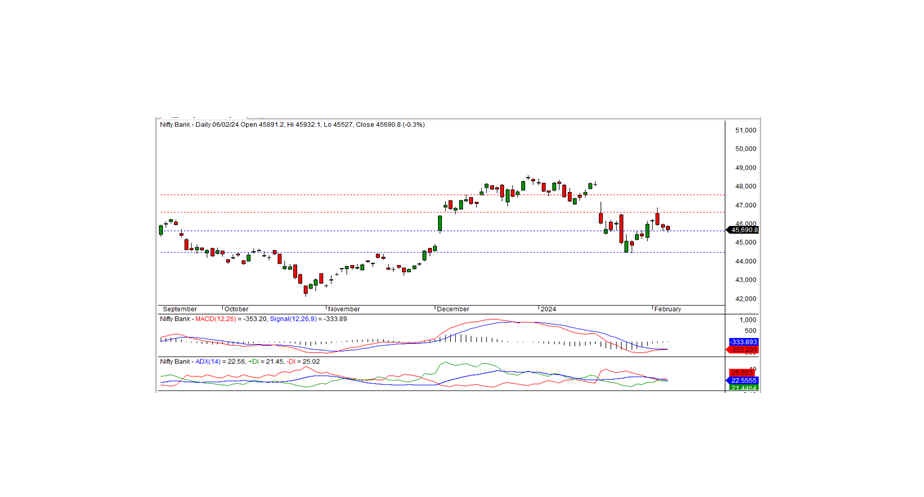Click the 50,000 price axis label
Screen dimensions: 924x497
(745, 149)
